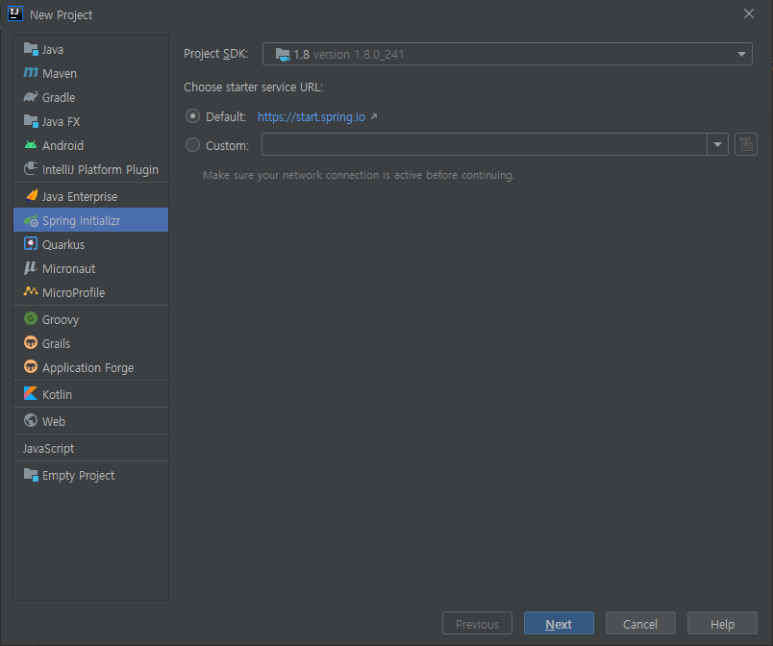This screenshot has height=646, width=773.
Task: Click the IntelliJ IDEA logo in title bar
Action: tap(15, 14)
